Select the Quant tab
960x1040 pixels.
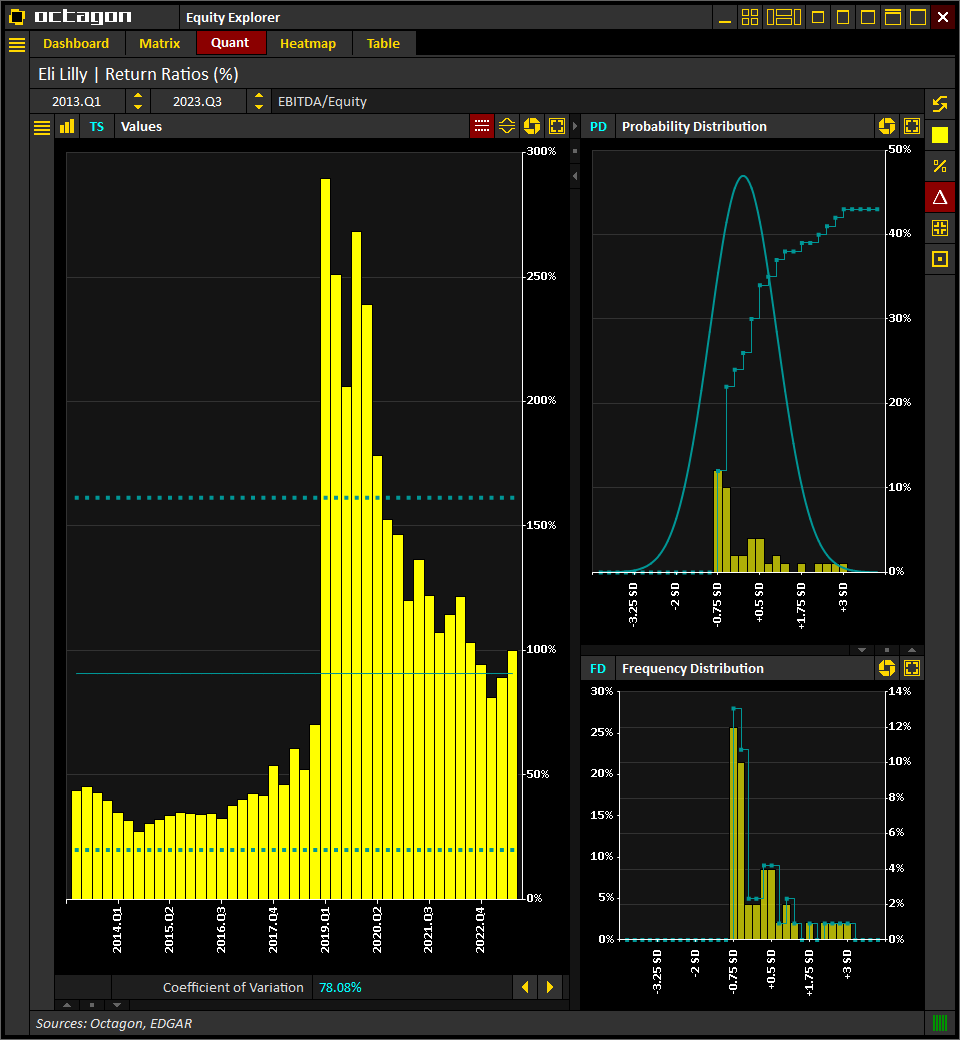pos(230,43)
